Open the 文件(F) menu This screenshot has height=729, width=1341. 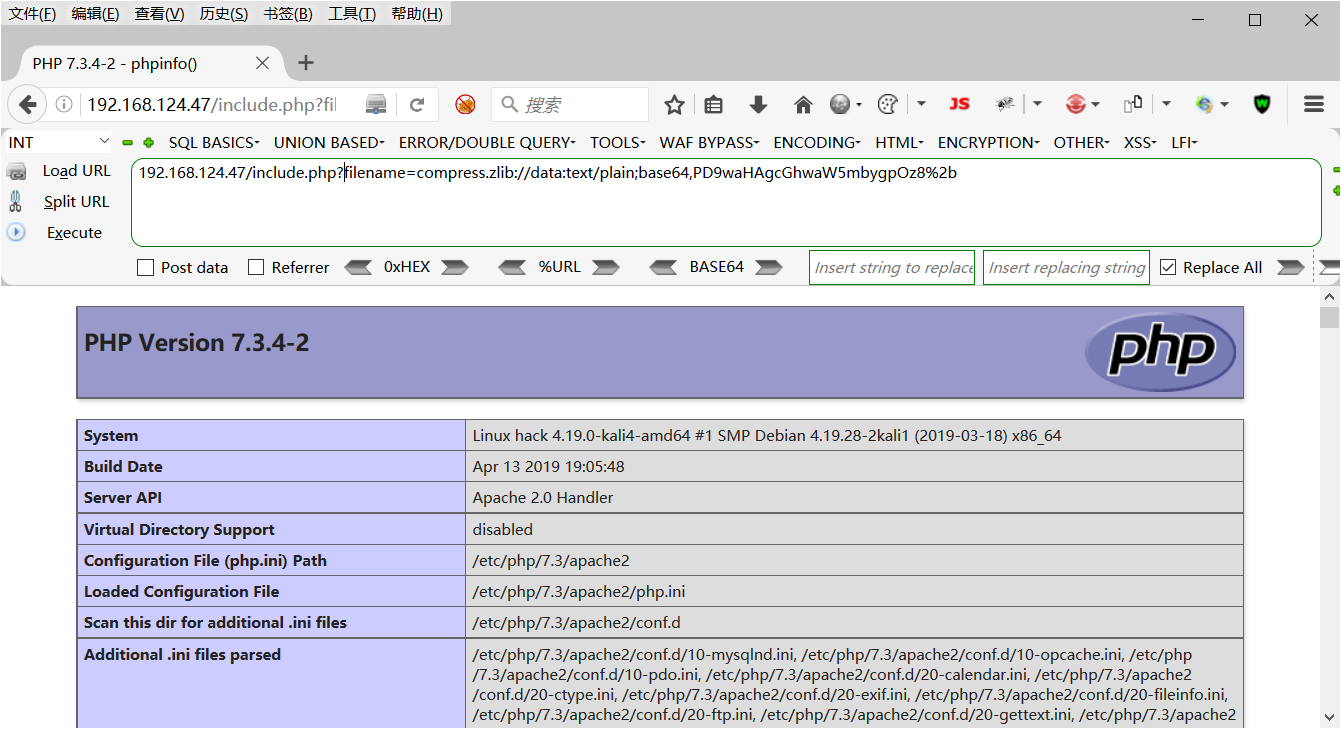[x=32, y=14]
